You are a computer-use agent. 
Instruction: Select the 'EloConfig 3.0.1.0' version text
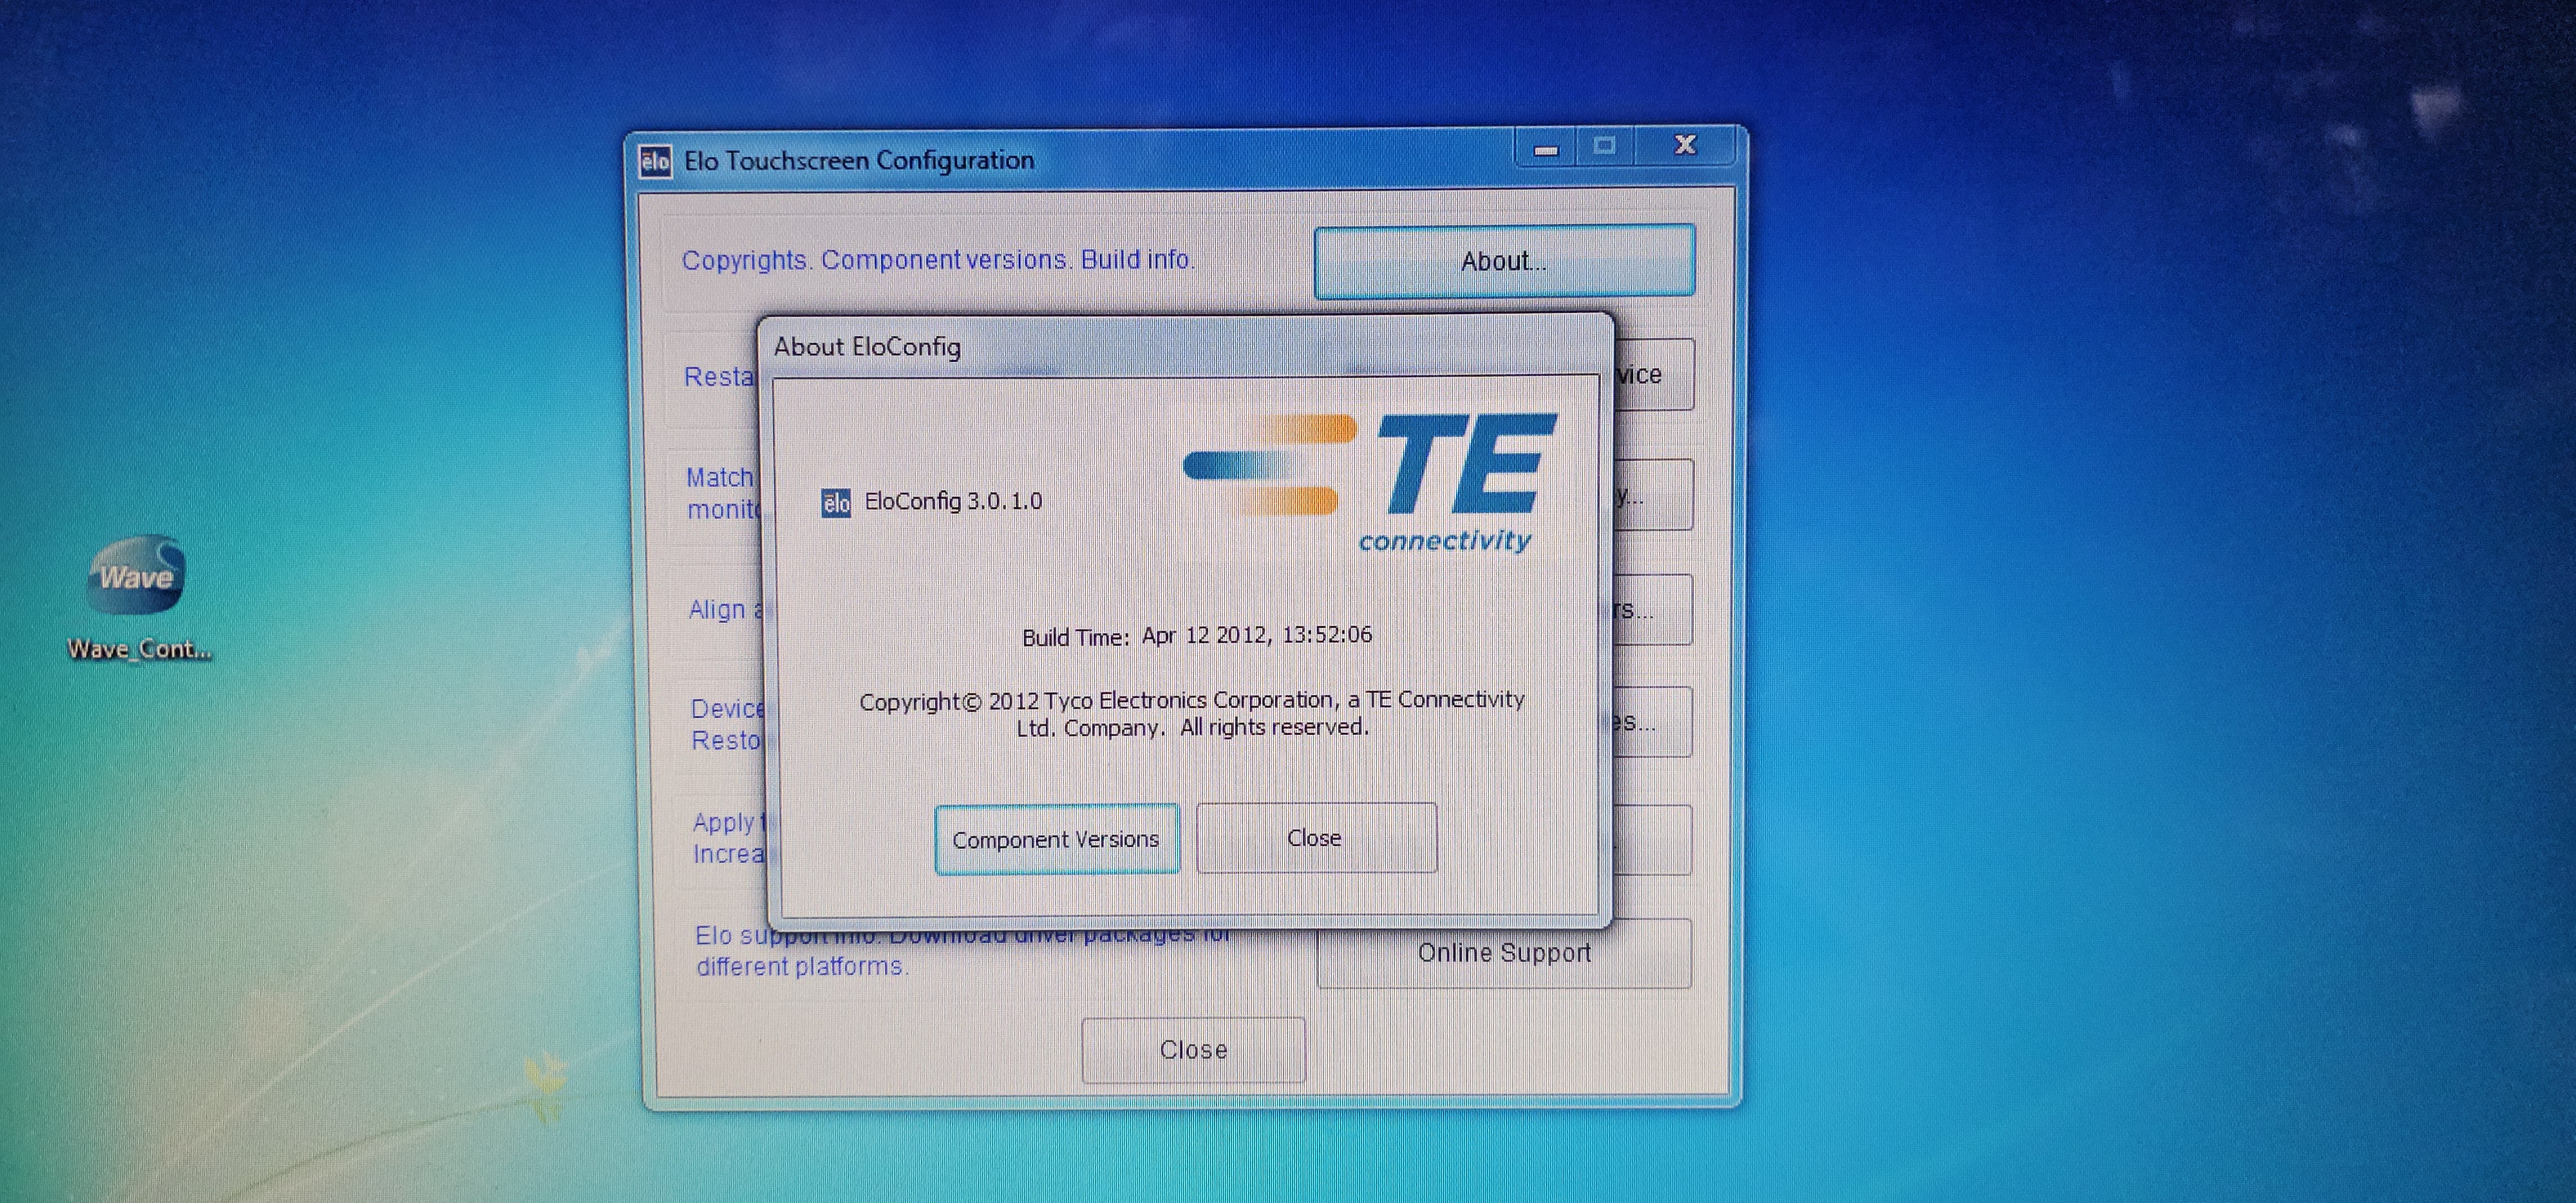953,501
